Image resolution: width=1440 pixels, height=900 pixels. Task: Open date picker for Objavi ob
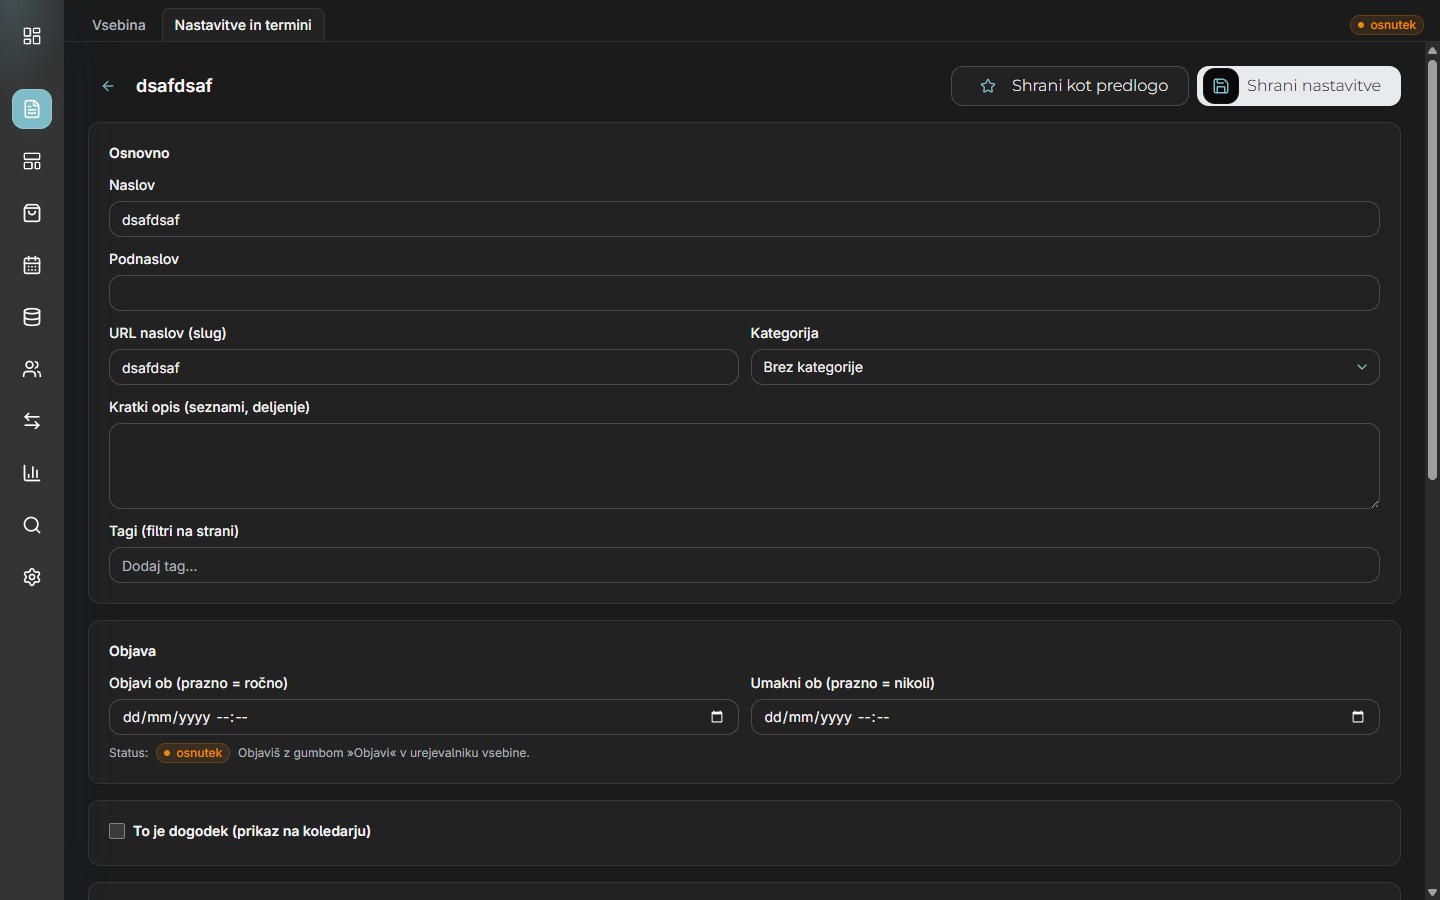coord(717,717)
